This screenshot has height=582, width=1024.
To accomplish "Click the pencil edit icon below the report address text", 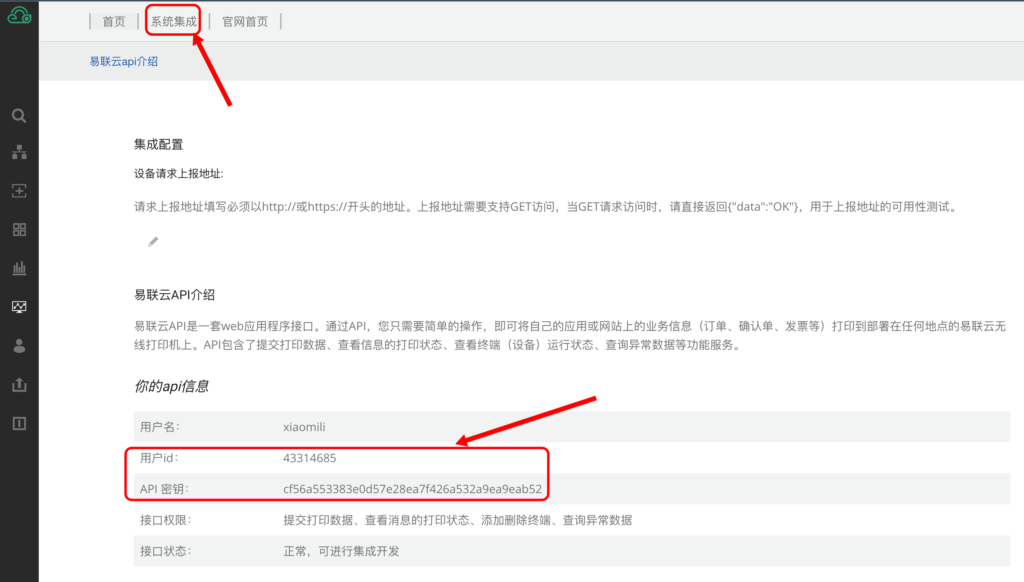I will pos(152,241).
